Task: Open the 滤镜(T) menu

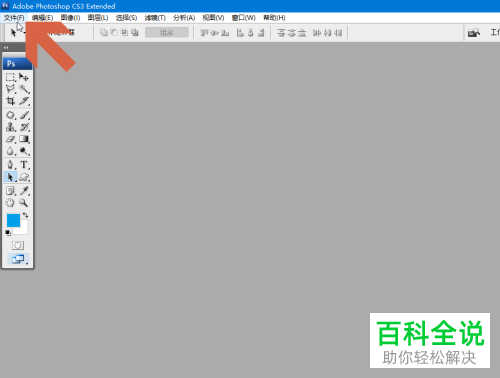Action: [x=155, y=18]
